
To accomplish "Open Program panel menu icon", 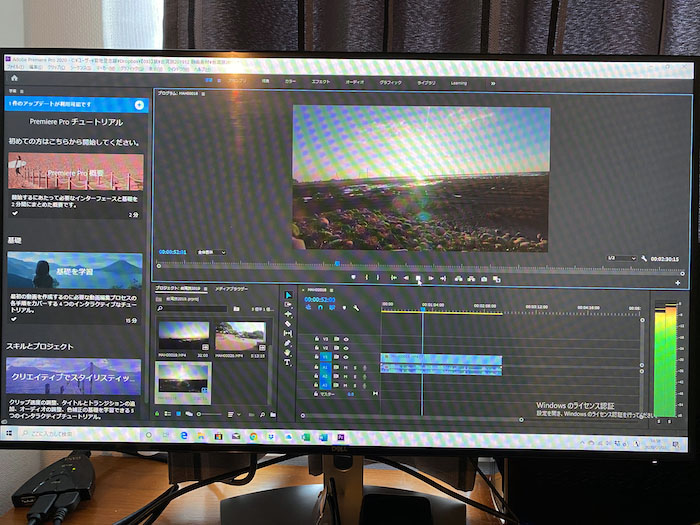I will (203, 94).
